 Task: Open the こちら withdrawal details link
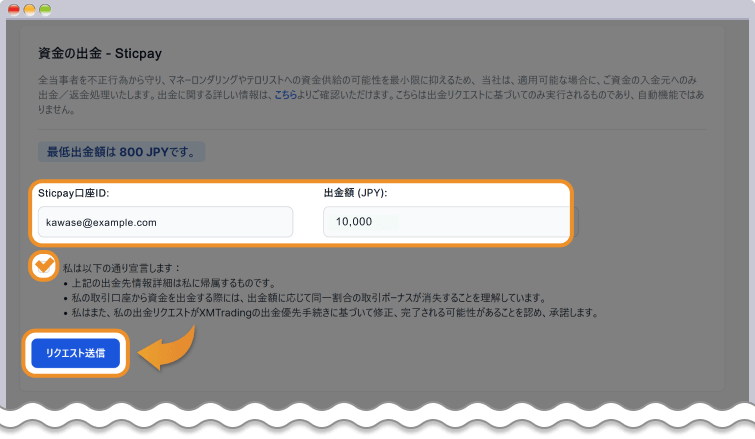click(x=285, y=95)
